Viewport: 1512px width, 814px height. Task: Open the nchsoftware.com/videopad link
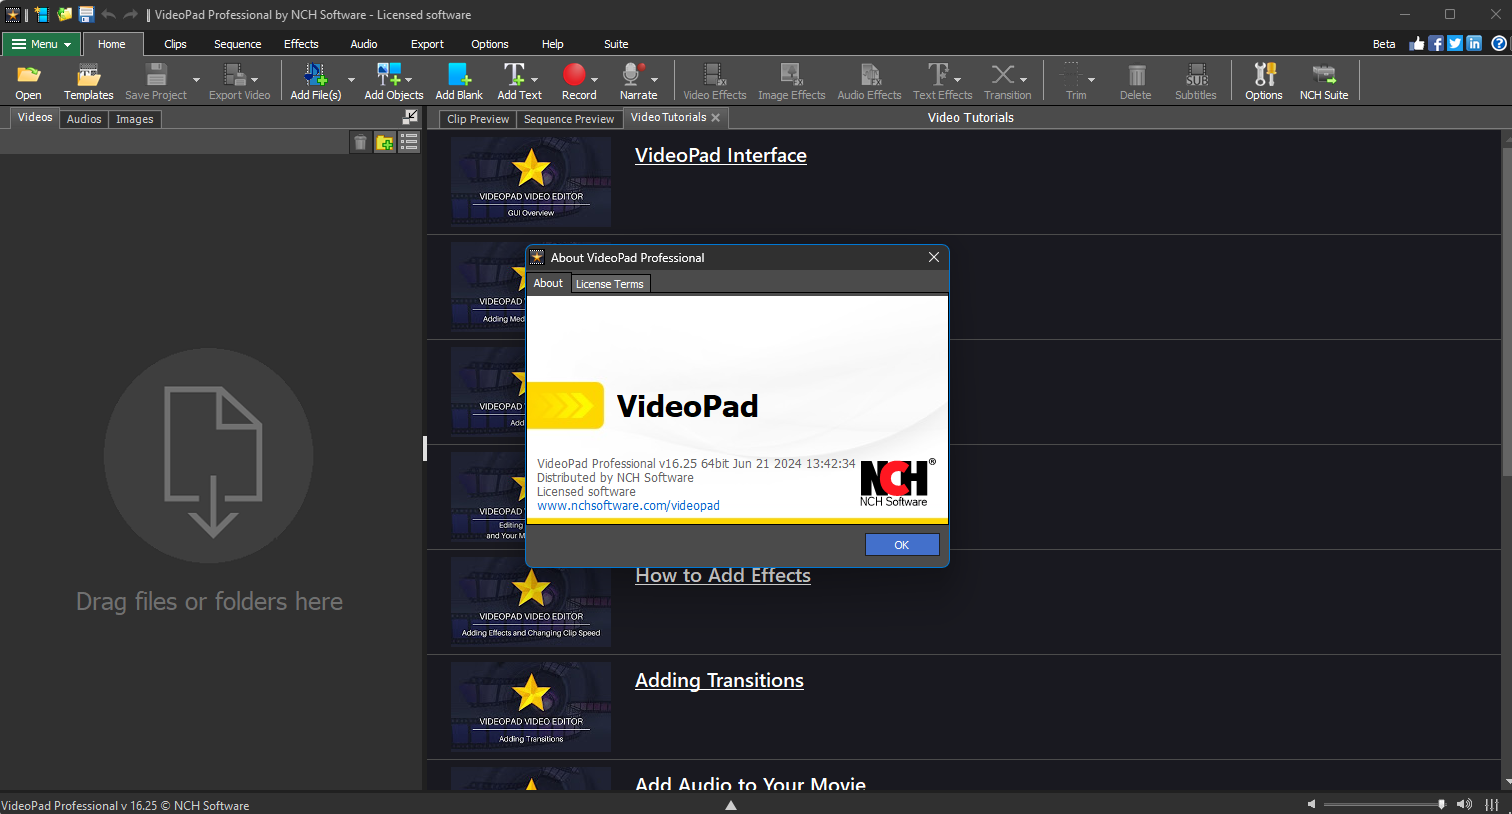[628, 506]
